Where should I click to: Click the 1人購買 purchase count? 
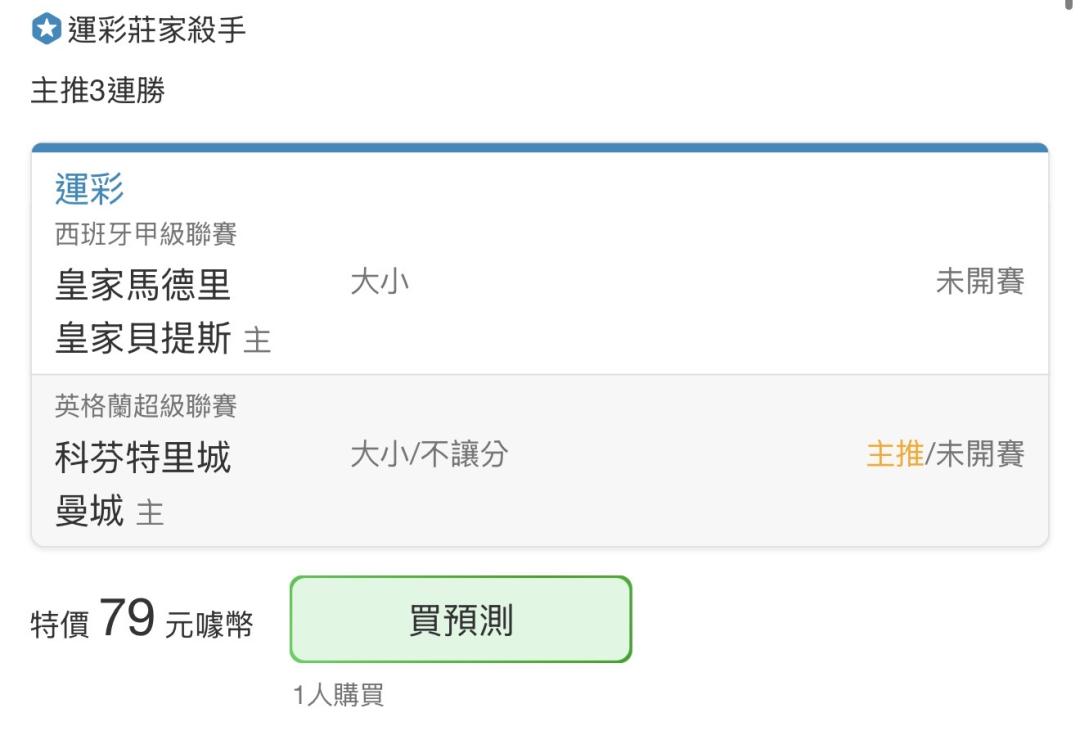click(338, 695)
